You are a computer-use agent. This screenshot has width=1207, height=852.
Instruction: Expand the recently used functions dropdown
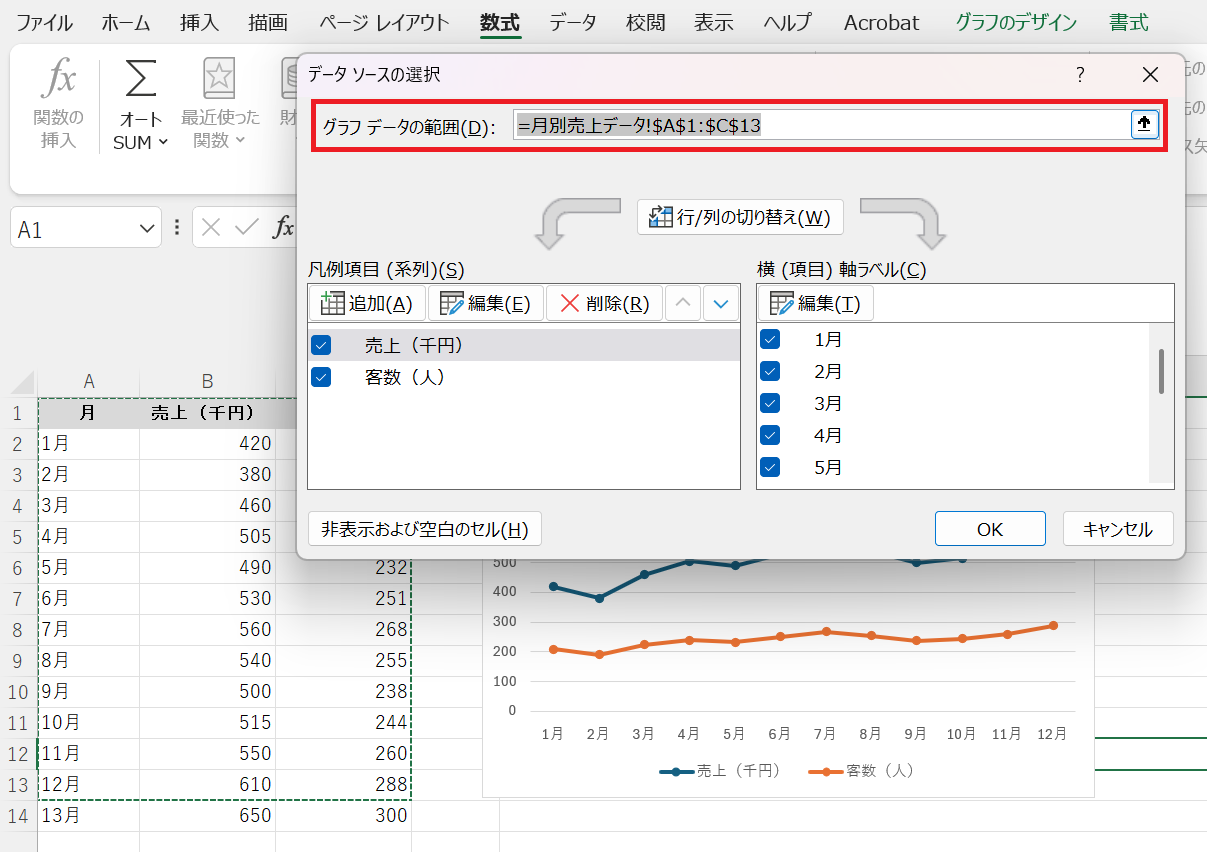click(x=240, y=141)
